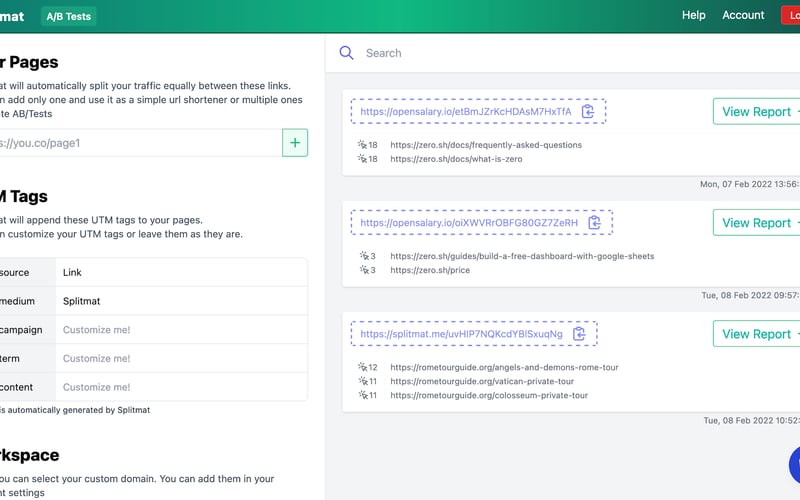Open short link splitmat.me/uvHIP7NQKcdYBlSxuqNg

pos(461,334)
